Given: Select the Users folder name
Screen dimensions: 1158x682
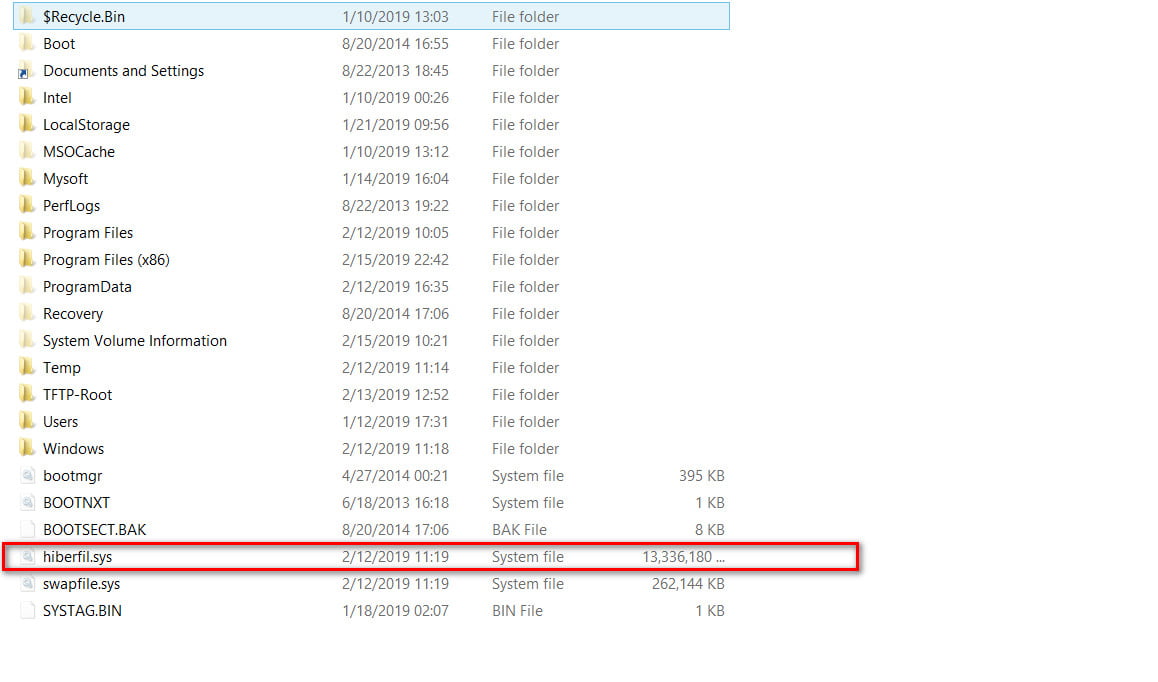Looking at the screenshot, I should click(60, 422).
